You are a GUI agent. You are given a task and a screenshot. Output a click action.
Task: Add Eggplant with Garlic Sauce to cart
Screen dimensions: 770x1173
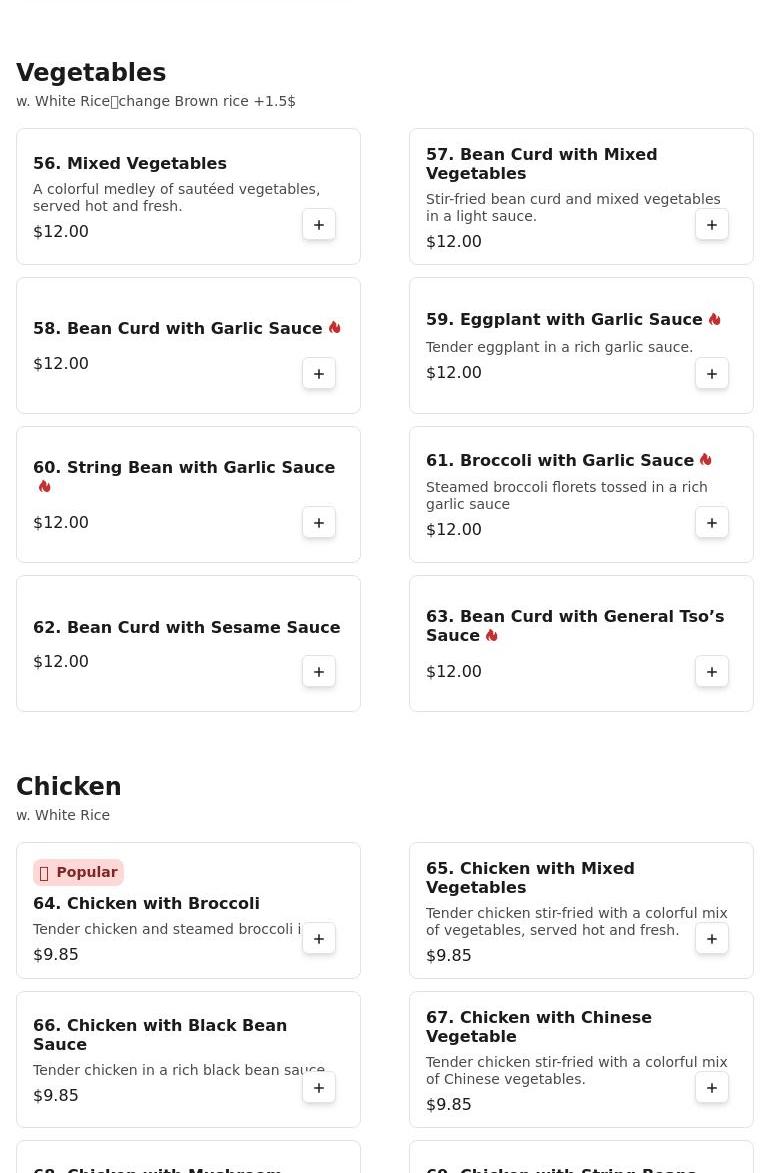[712, 374]
